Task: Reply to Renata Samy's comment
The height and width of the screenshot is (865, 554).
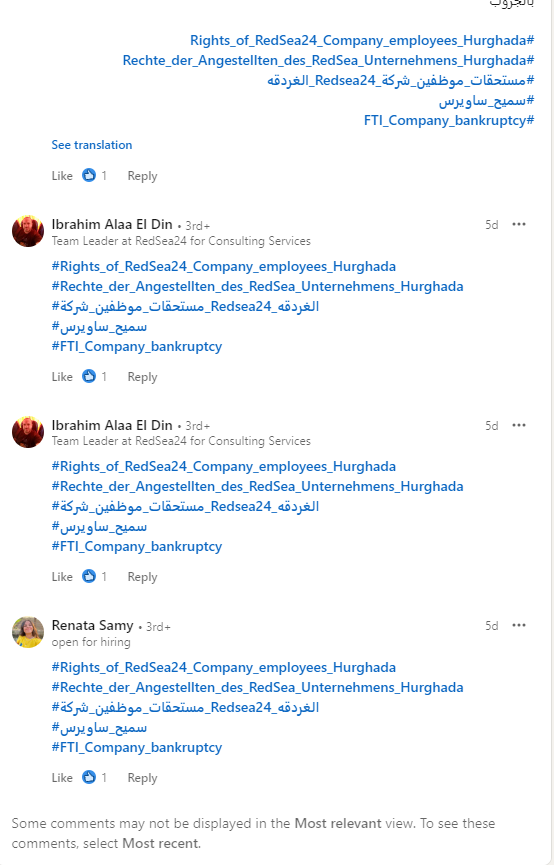Action: [x=142, y=778]
